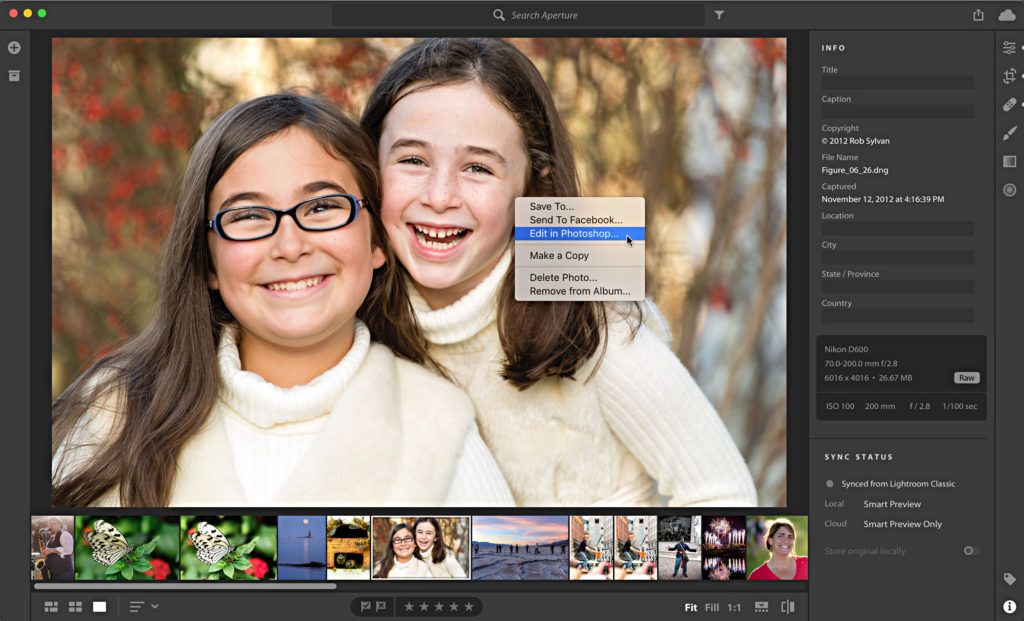Select the Healing Brush bandage tool

(1009, 105)
